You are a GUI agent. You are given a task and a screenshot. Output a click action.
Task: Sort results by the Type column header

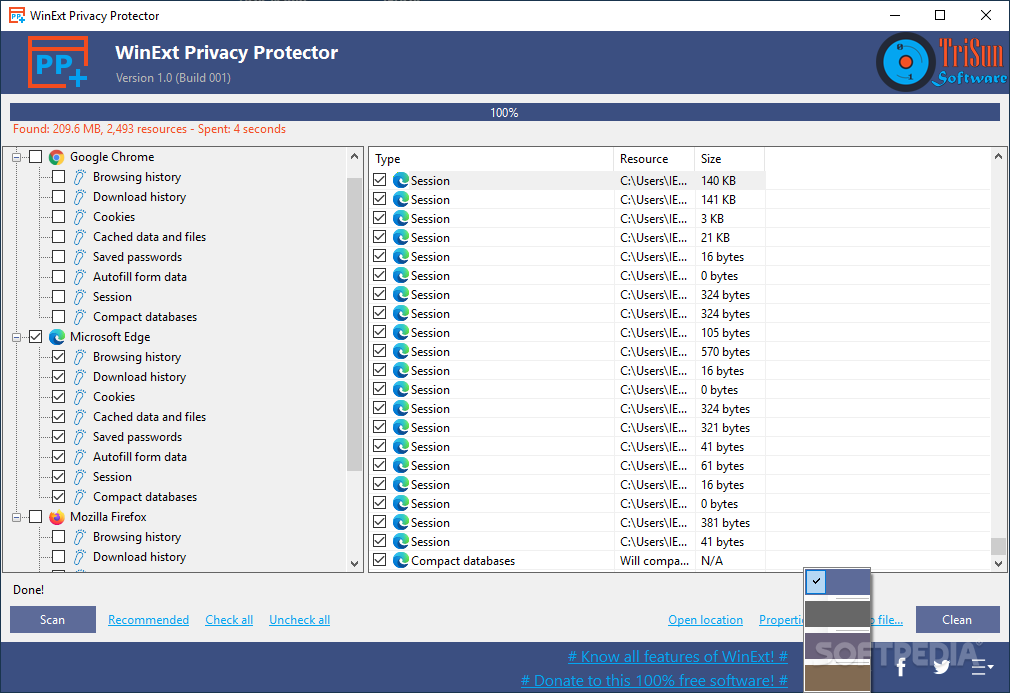pos(491,159)
